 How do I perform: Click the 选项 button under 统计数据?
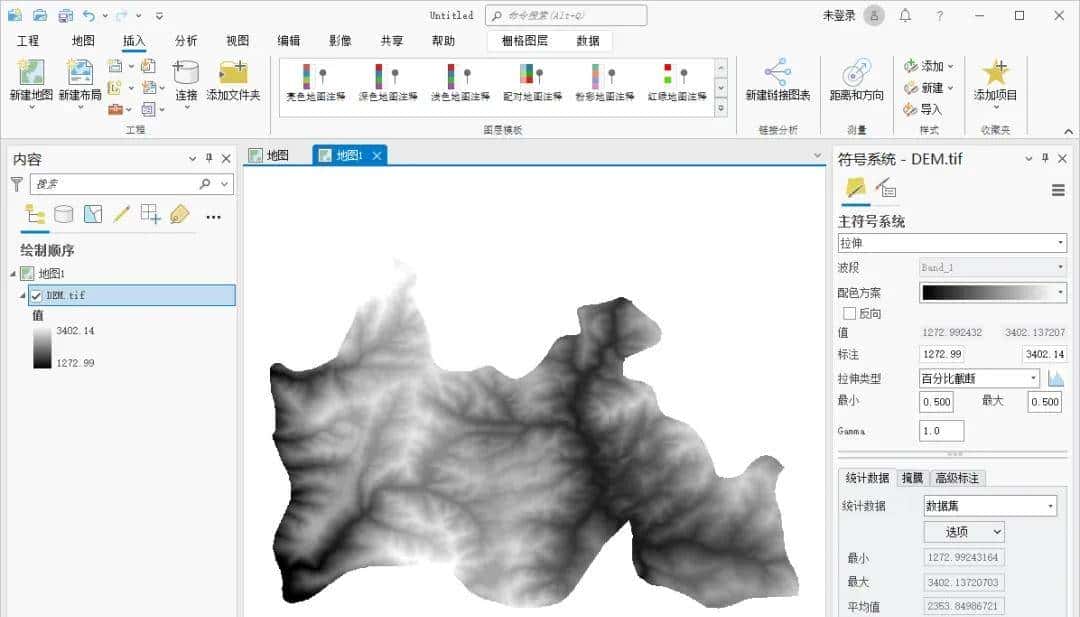(x=963, y=532)
